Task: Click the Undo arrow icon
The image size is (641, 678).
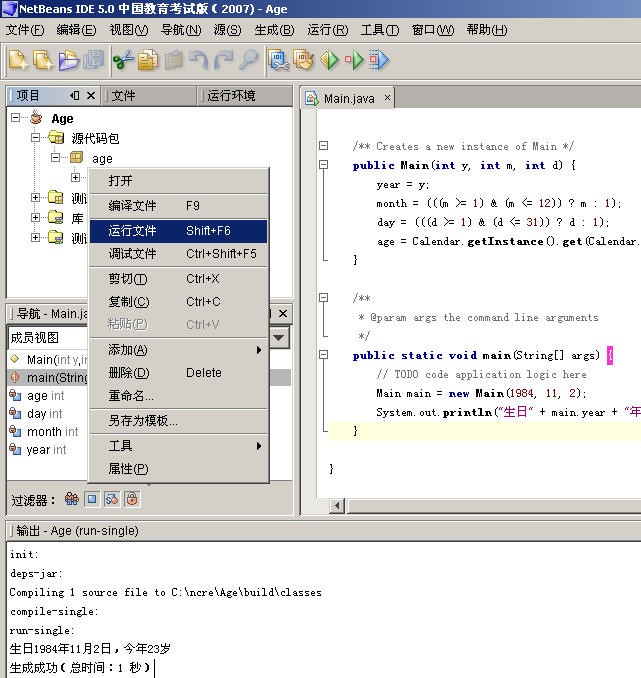Action: (199, 60)
